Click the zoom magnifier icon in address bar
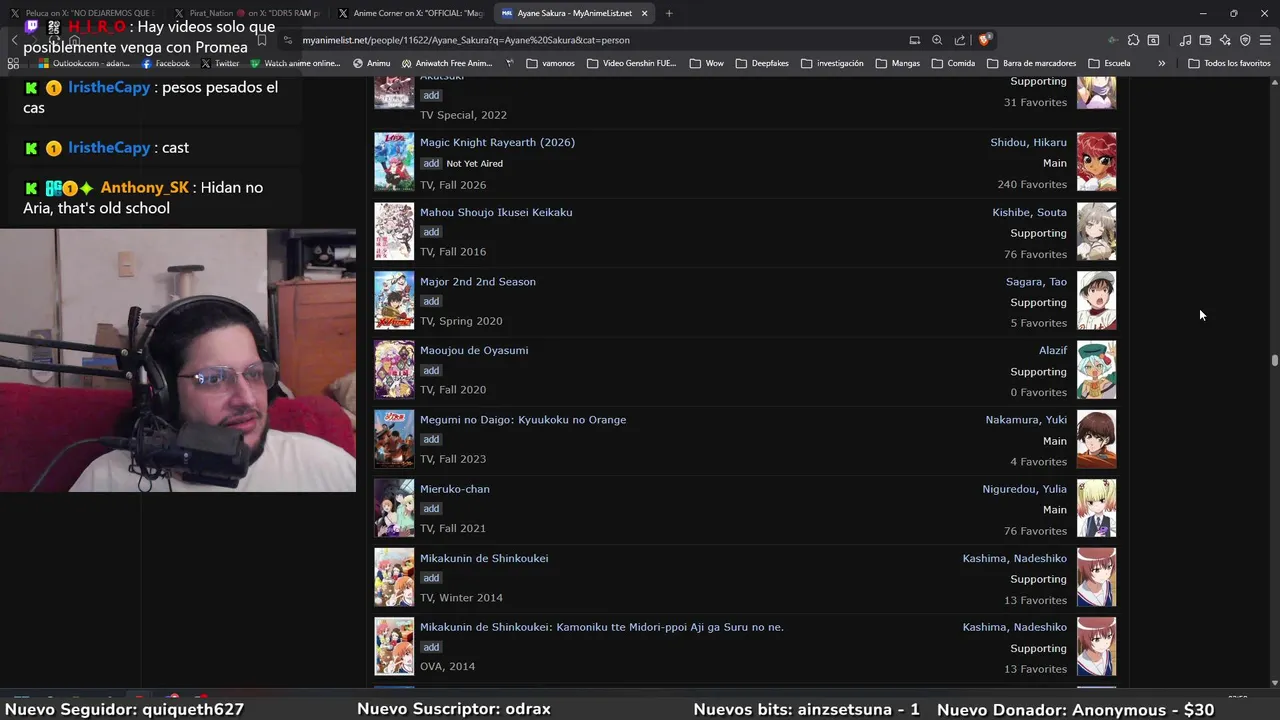The image size is (1280, 720). pyautogui.click(x=937, y=40)
